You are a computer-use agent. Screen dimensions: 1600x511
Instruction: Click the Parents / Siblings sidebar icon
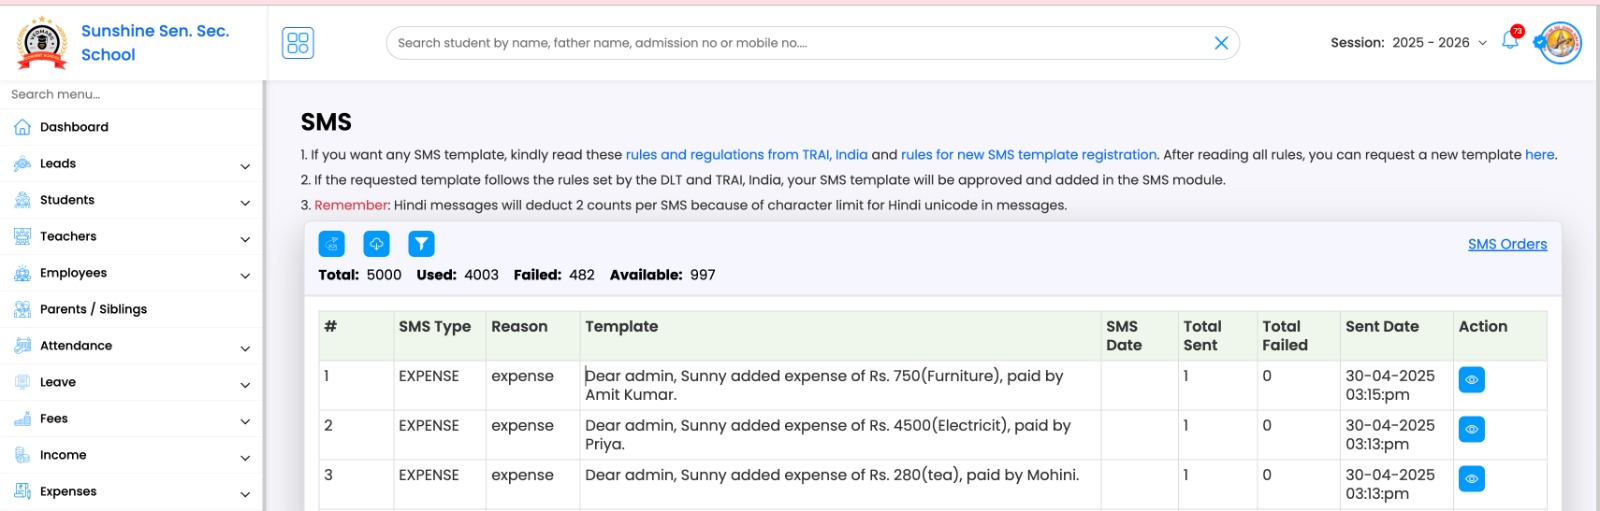point(22,310)
